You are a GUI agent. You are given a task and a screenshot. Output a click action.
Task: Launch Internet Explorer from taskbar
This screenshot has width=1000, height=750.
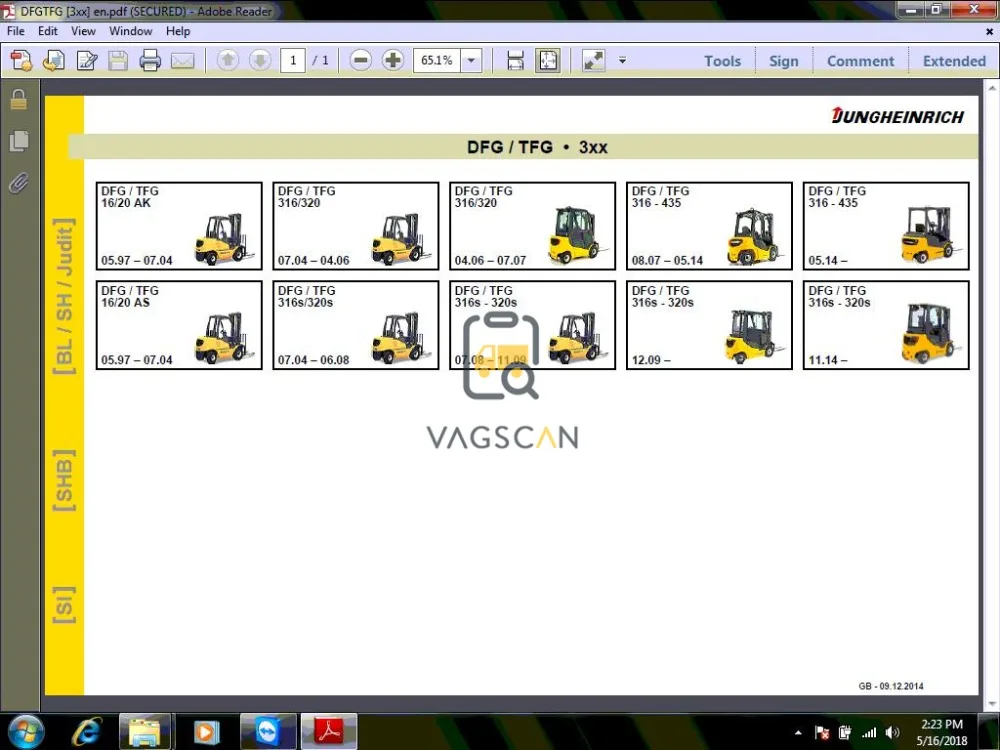click(86, 732)
